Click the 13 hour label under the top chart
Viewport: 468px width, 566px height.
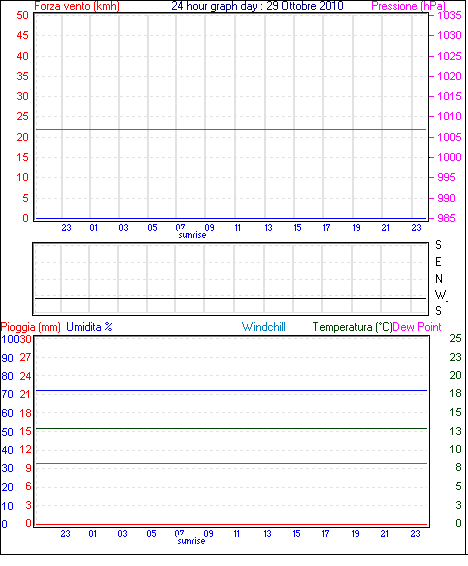(x=268, y=228)
